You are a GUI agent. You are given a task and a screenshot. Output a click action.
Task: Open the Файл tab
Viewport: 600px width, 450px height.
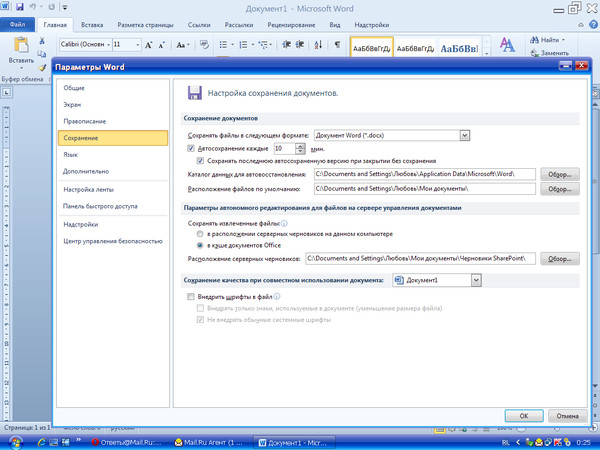17,24
